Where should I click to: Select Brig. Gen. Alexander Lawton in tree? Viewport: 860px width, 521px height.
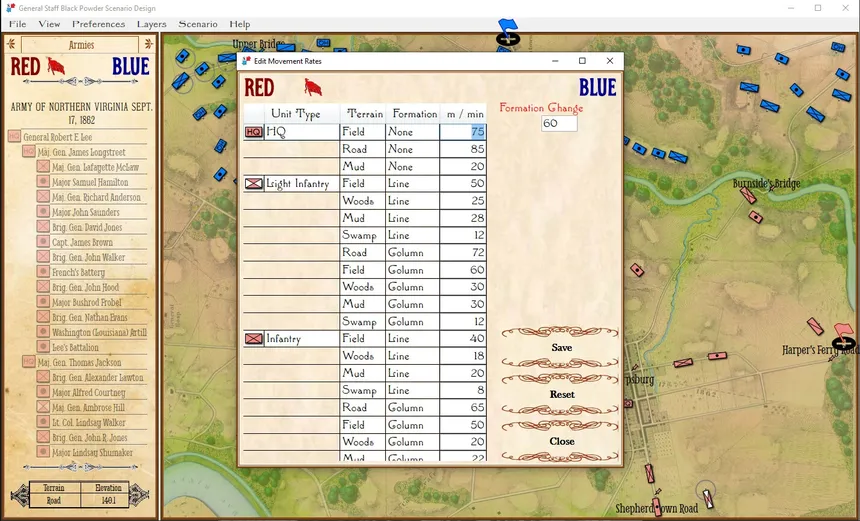[98, 377]
